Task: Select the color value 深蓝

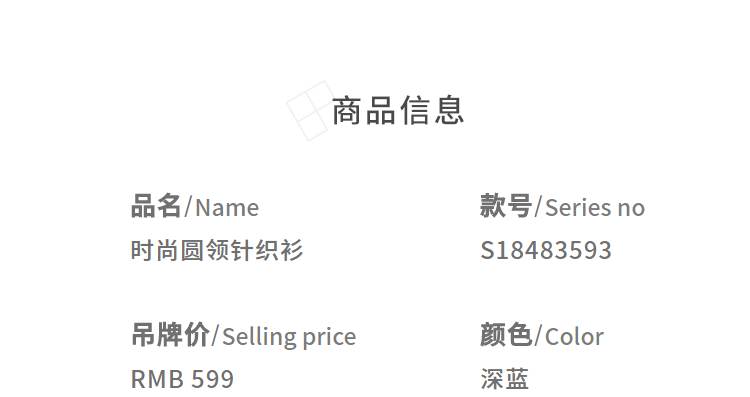Action: pos(505,379)
